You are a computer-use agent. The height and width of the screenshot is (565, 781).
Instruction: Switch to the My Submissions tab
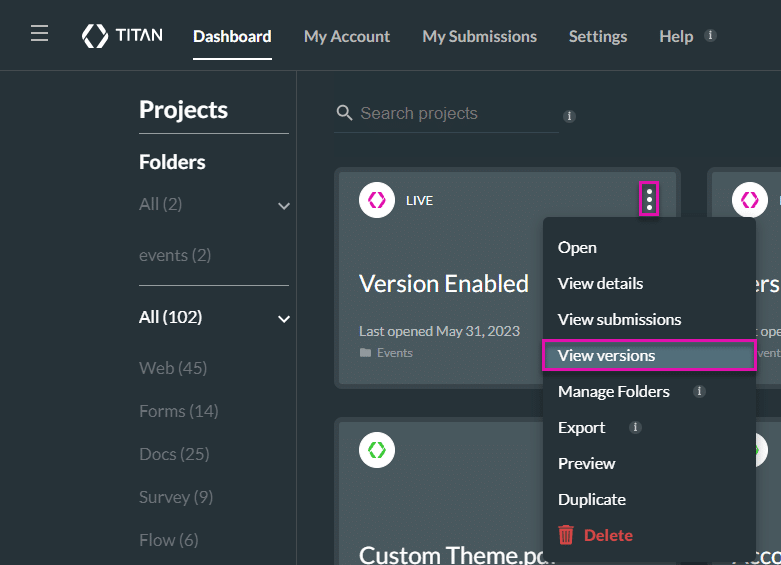(x=479, y=36)
